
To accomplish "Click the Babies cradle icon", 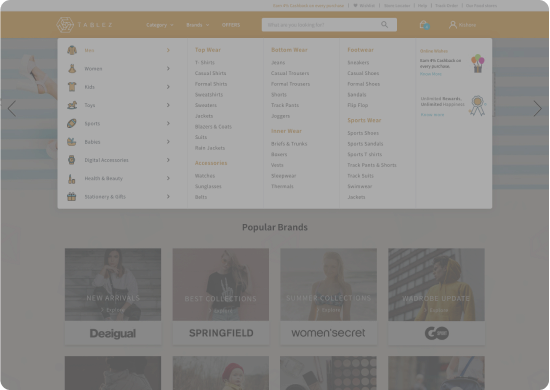I will pyautogui.click(x=72, y=142).
